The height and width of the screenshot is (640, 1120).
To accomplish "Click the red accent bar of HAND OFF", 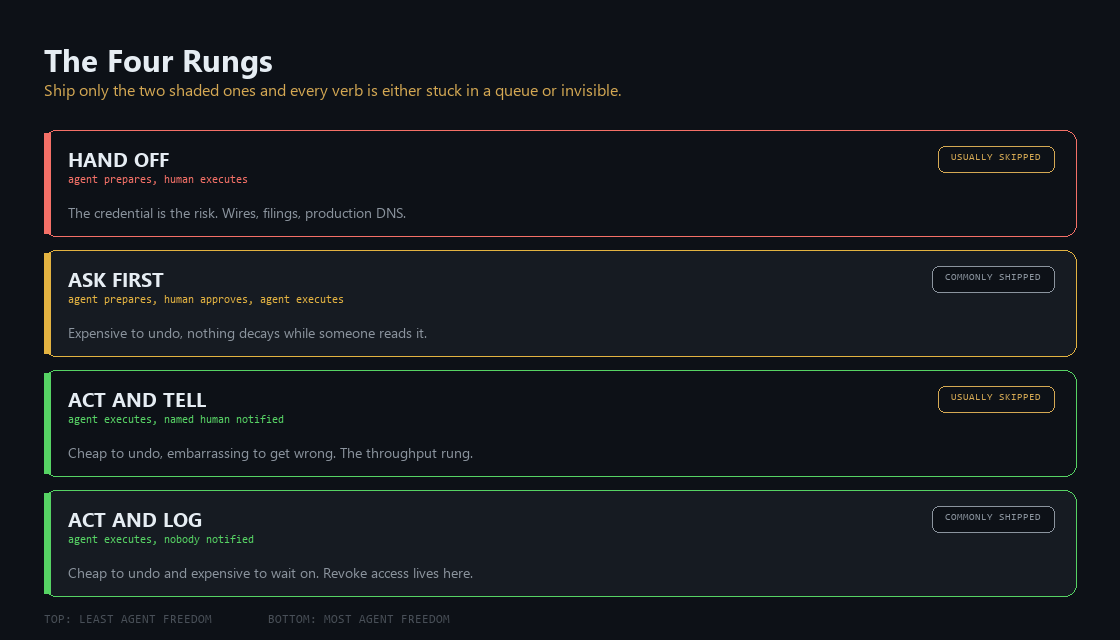I will 47,184.
